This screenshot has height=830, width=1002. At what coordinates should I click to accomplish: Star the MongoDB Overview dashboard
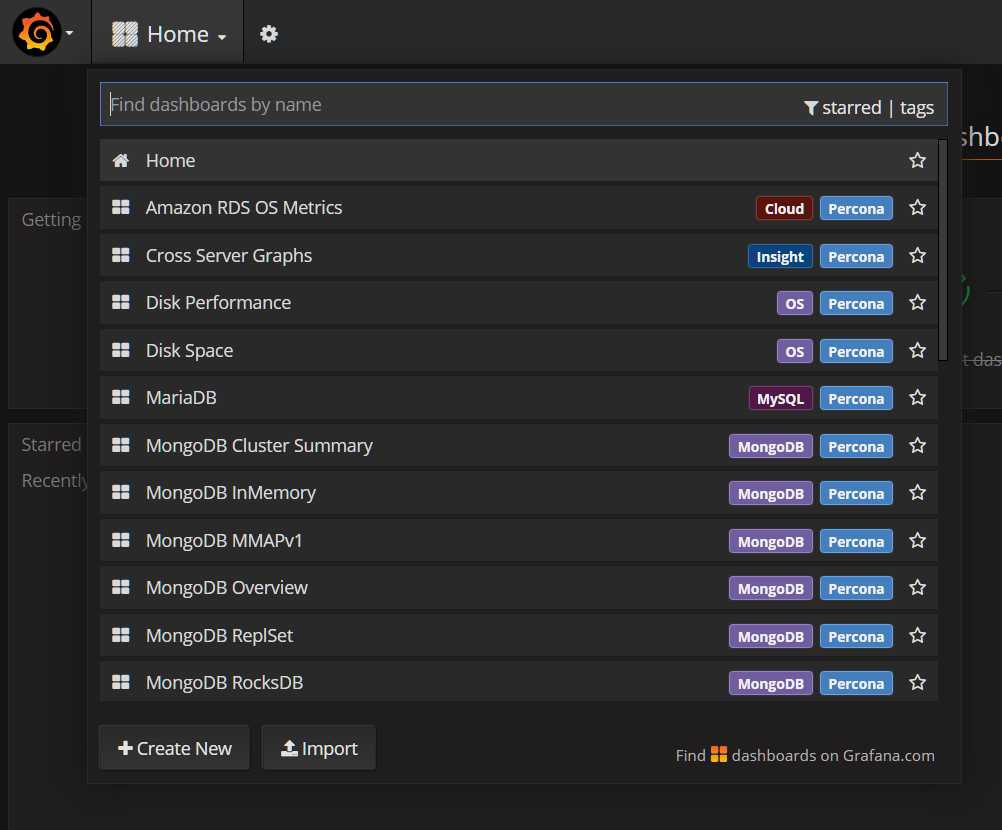918,587
